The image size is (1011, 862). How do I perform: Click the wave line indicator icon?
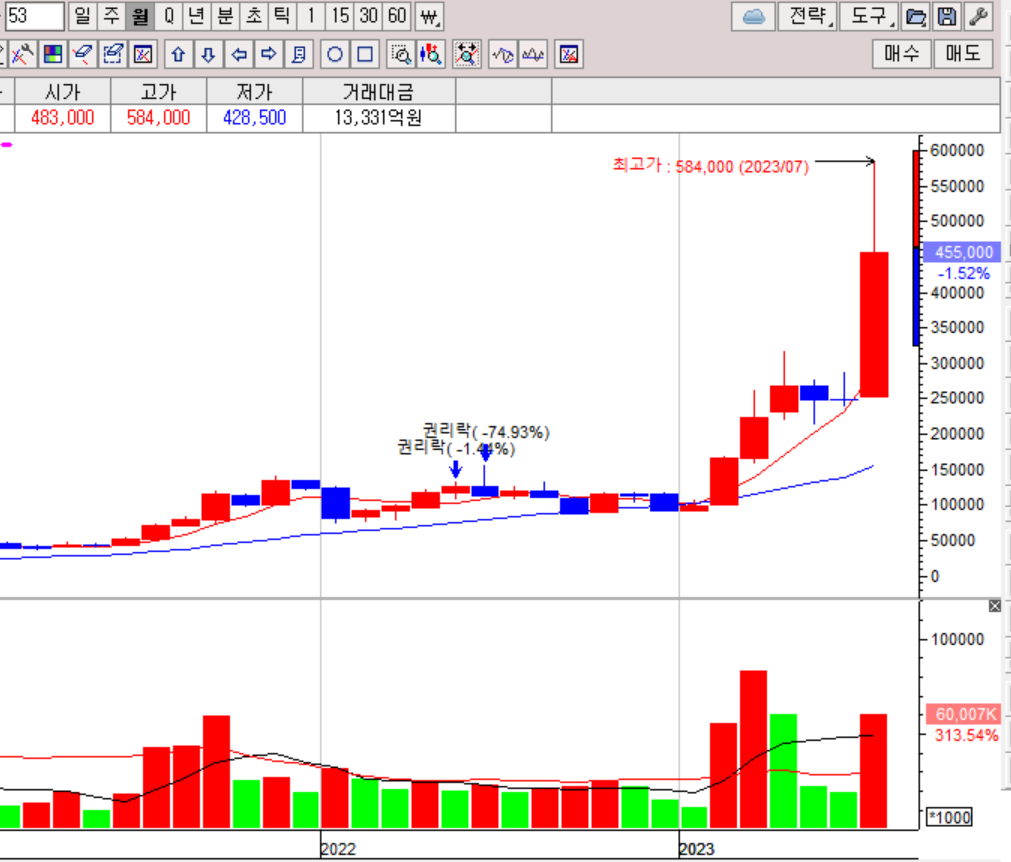point(503,54)
